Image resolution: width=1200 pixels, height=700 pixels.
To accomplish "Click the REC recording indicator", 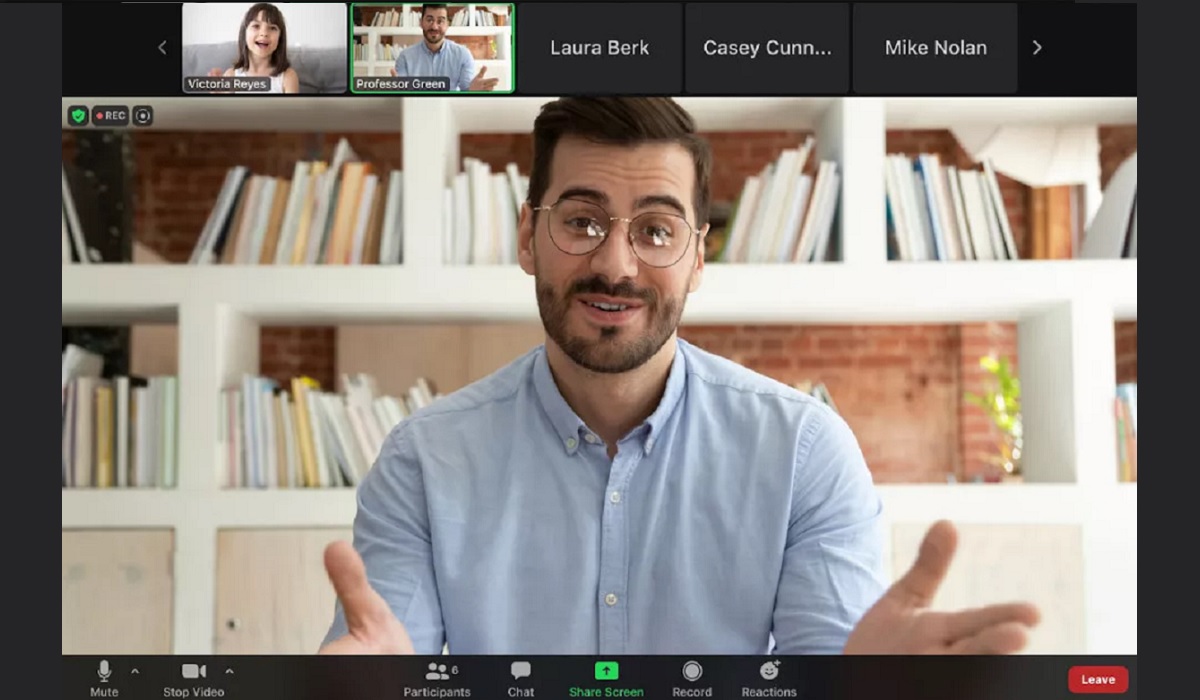I will (111, 116).
